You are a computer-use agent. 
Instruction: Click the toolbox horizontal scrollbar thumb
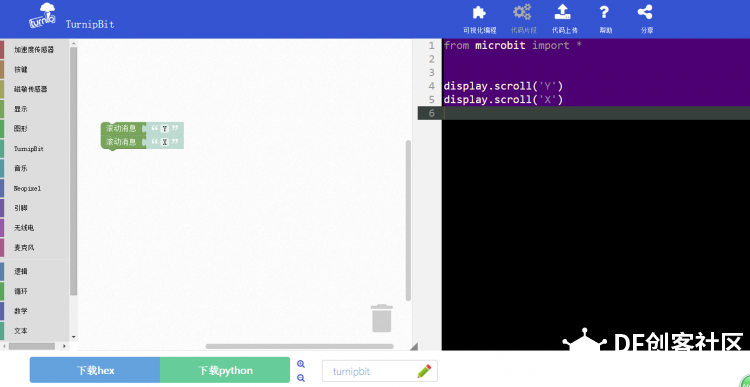pyautogui.click(x=32, y=346)
